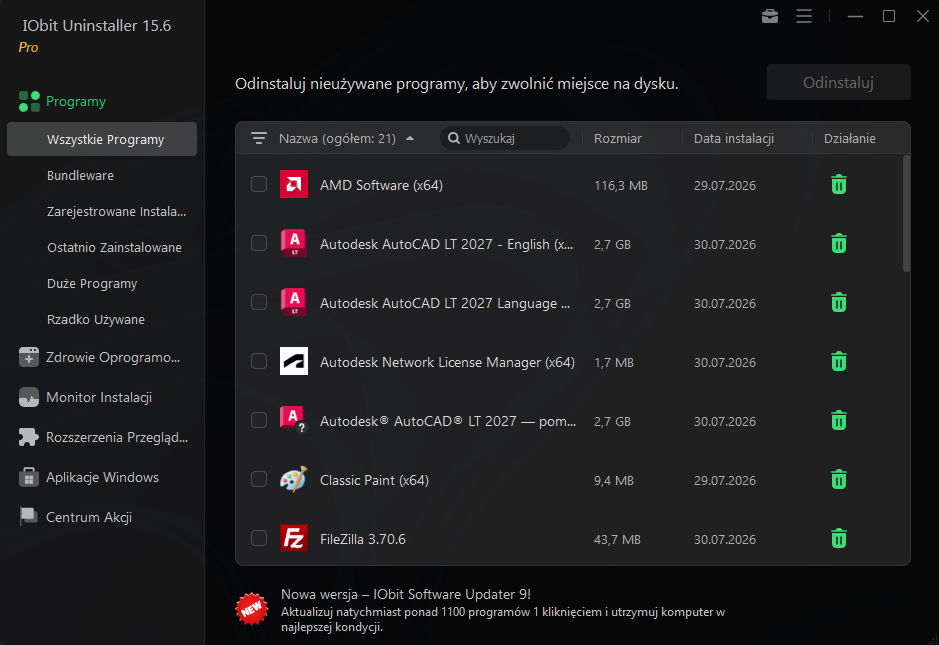
Task: Click the Classic Paint (x64) name
Action: [x=374, y=480]
